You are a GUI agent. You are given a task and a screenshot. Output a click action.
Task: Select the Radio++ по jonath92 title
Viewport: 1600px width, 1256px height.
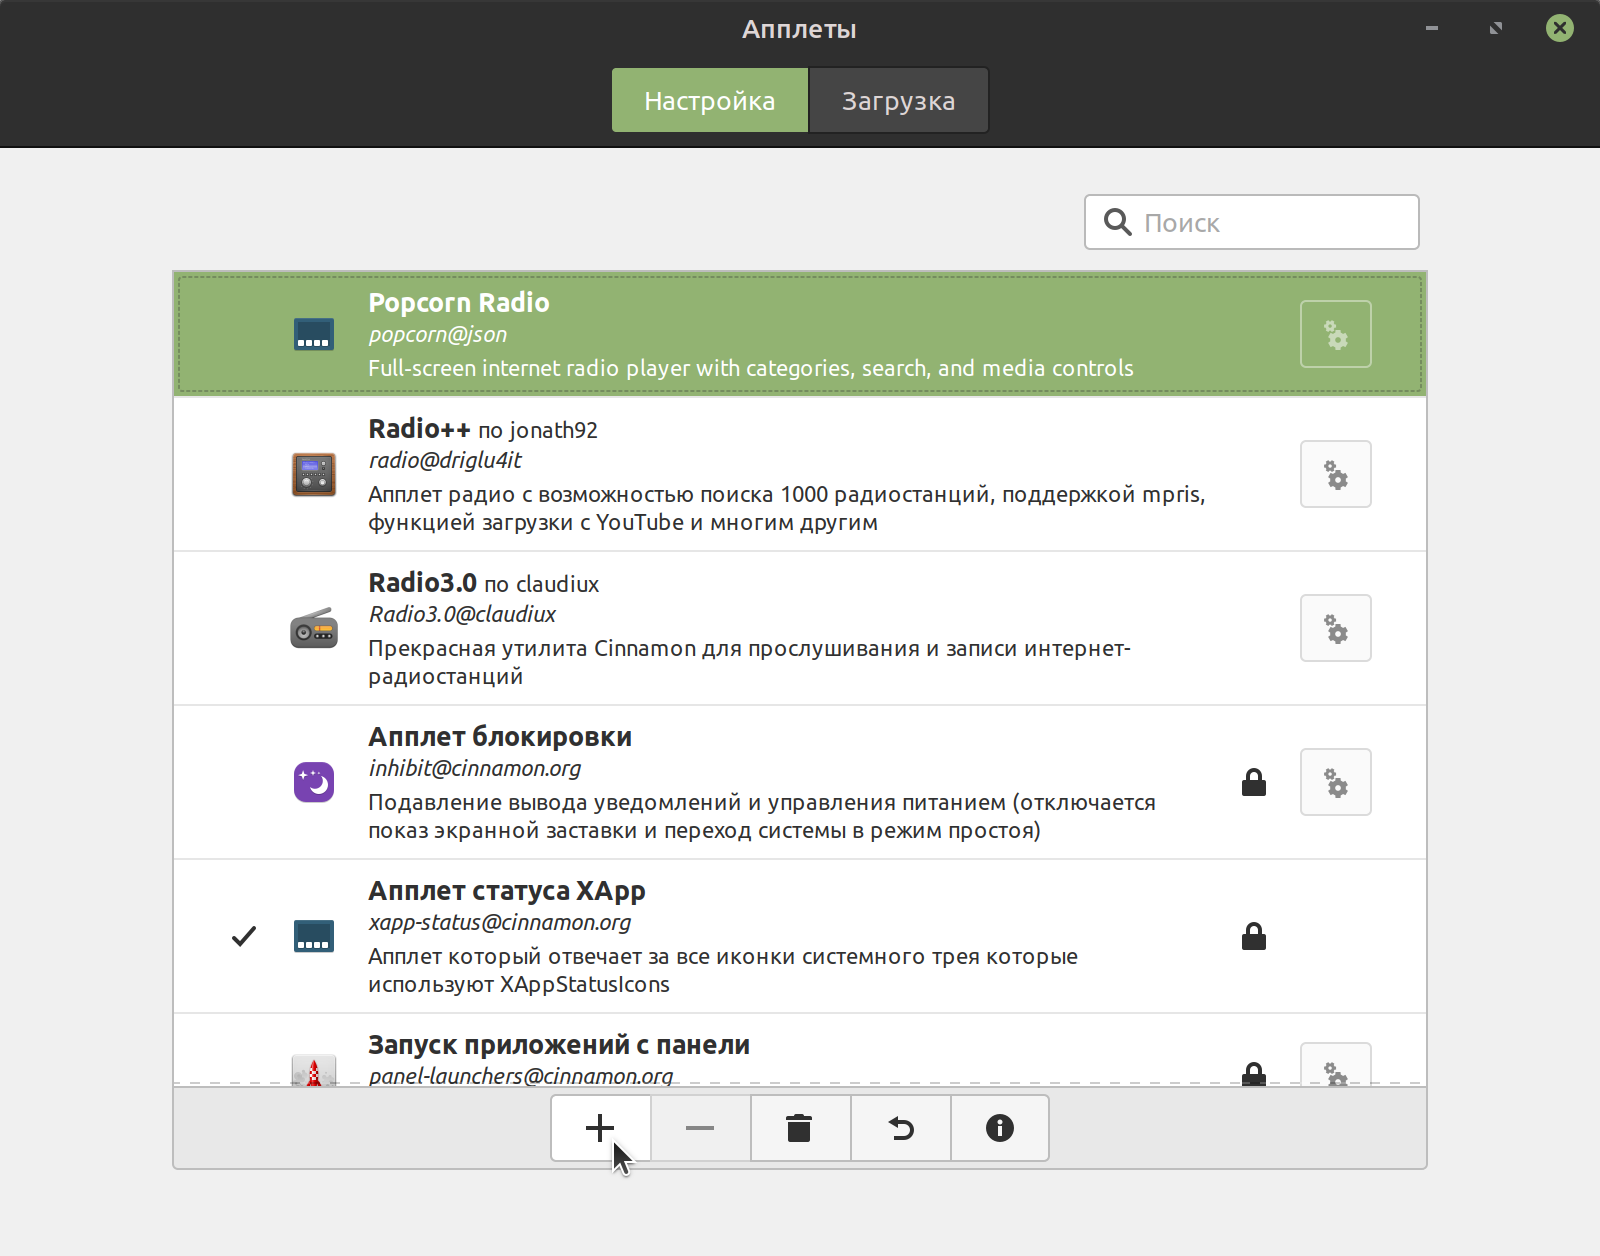483,429
